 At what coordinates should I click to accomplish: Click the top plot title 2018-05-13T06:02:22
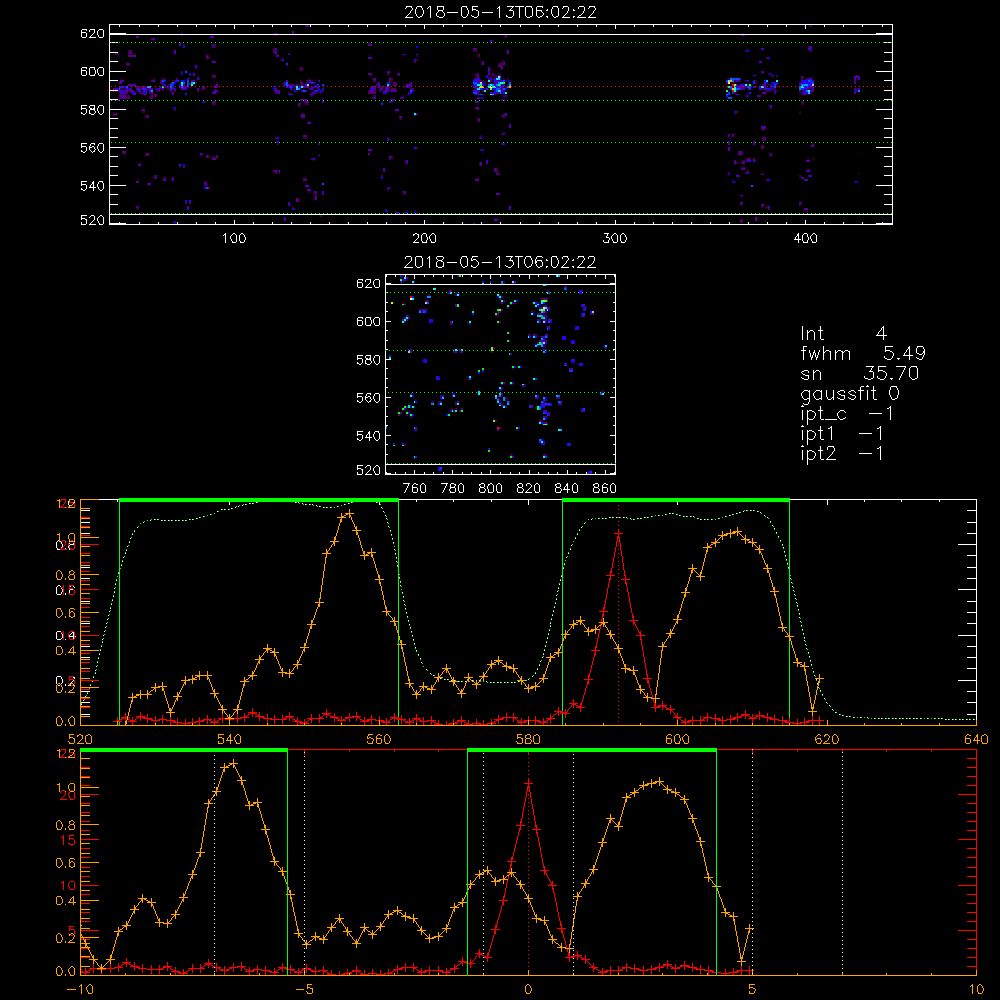(x=500, y=12)
